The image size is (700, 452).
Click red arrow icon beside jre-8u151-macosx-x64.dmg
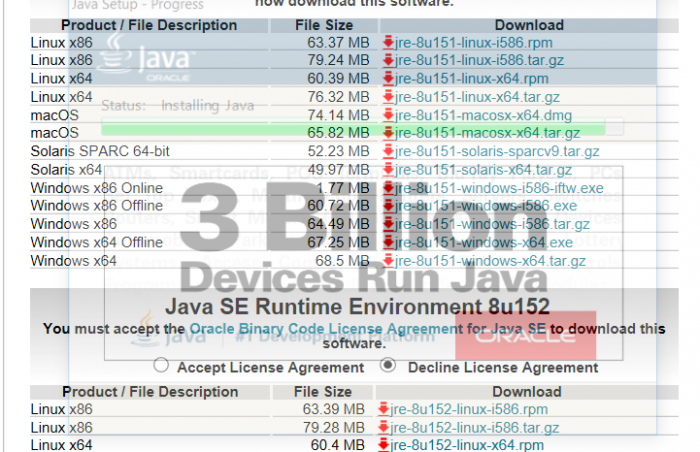click(x=388, y=115)
